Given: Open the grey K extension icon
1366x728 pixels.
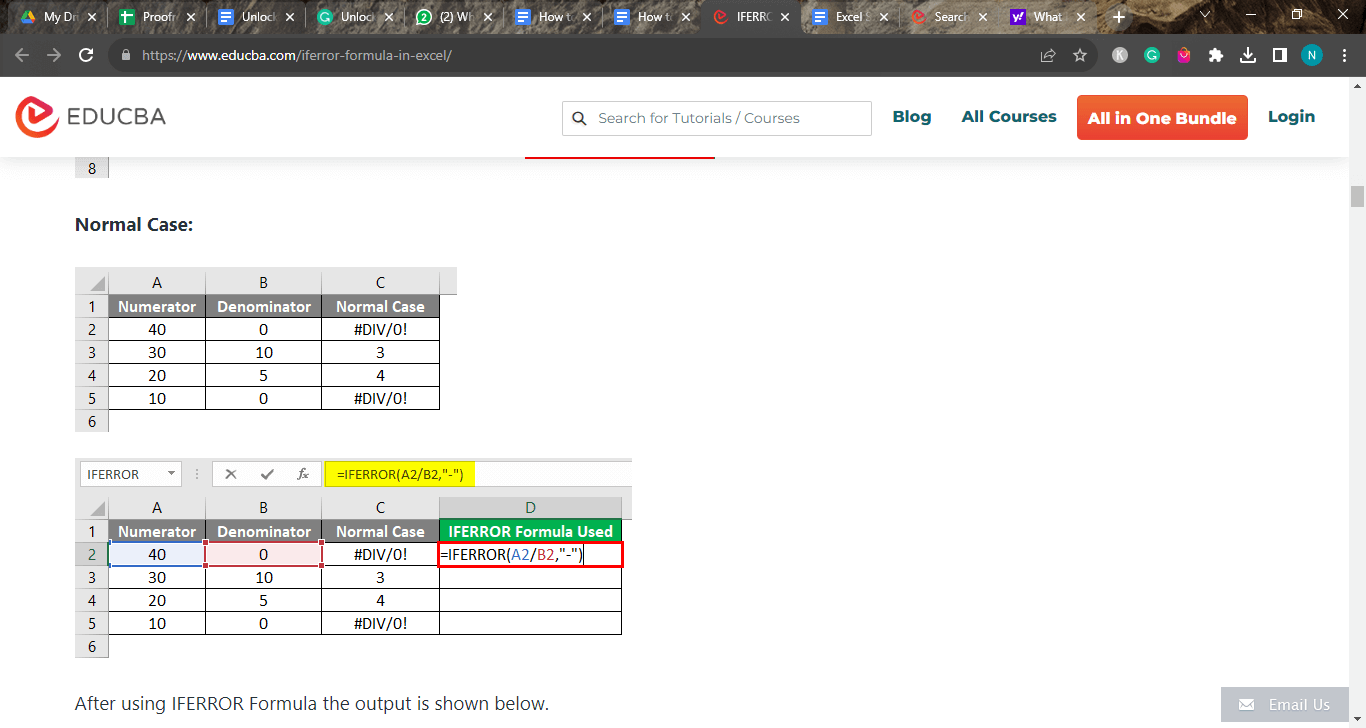Looking at the screenshot, I should click(x=1120, y=55).
